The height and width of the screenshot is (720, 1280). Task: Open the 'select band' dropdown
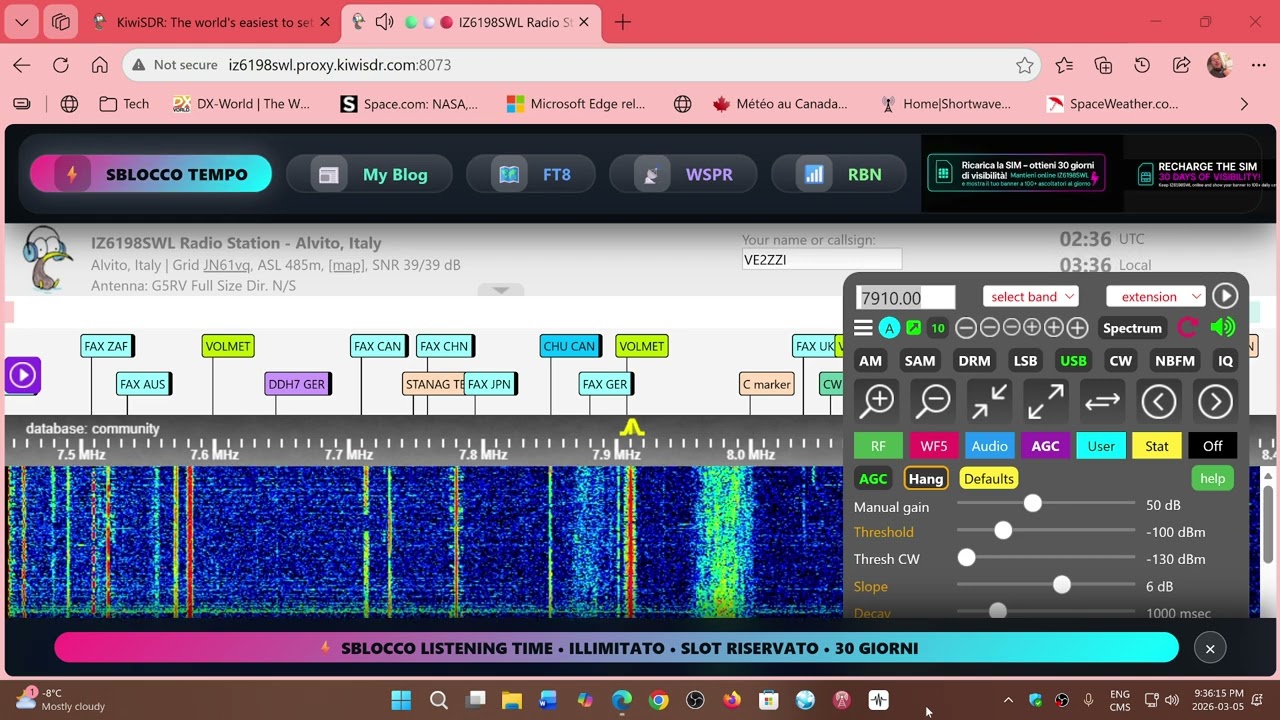1030,296
